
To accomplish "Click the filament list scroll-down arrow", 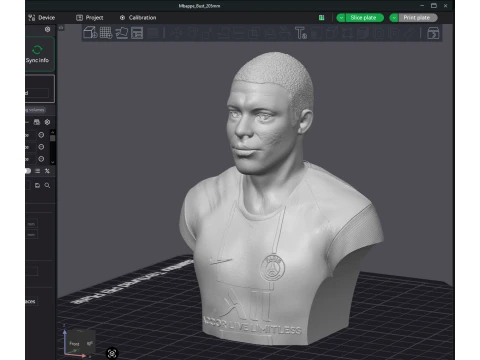I will tap(52, 162).
